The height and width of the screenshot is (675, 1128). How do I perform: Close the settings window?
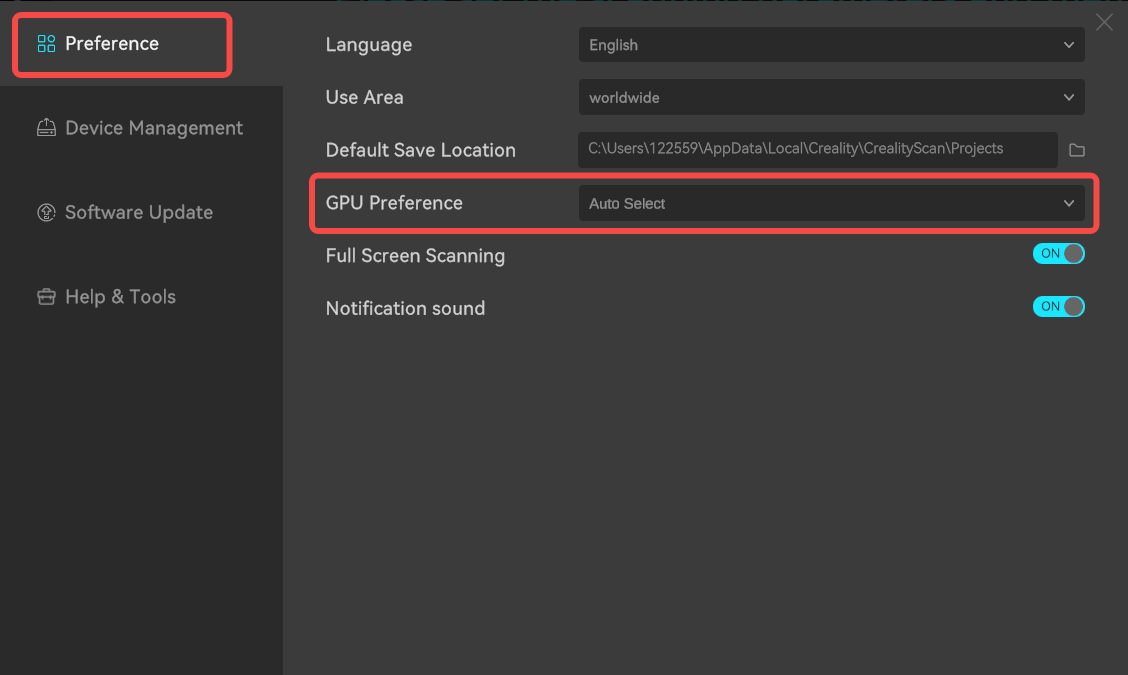[x=1104, y=22]
